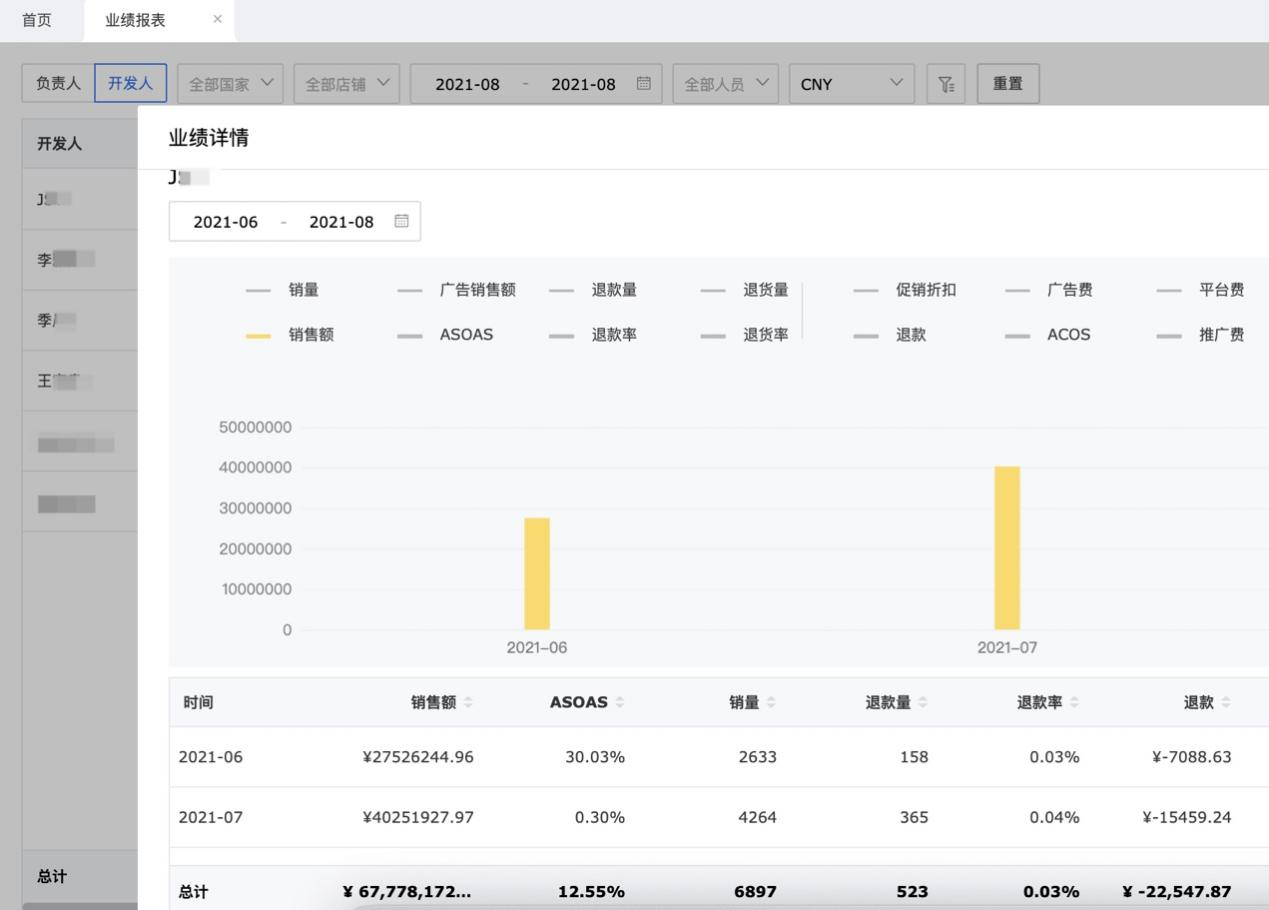Click the 开发人 button
Viewport: 1269px width, 910px height.
click(130, 84)
